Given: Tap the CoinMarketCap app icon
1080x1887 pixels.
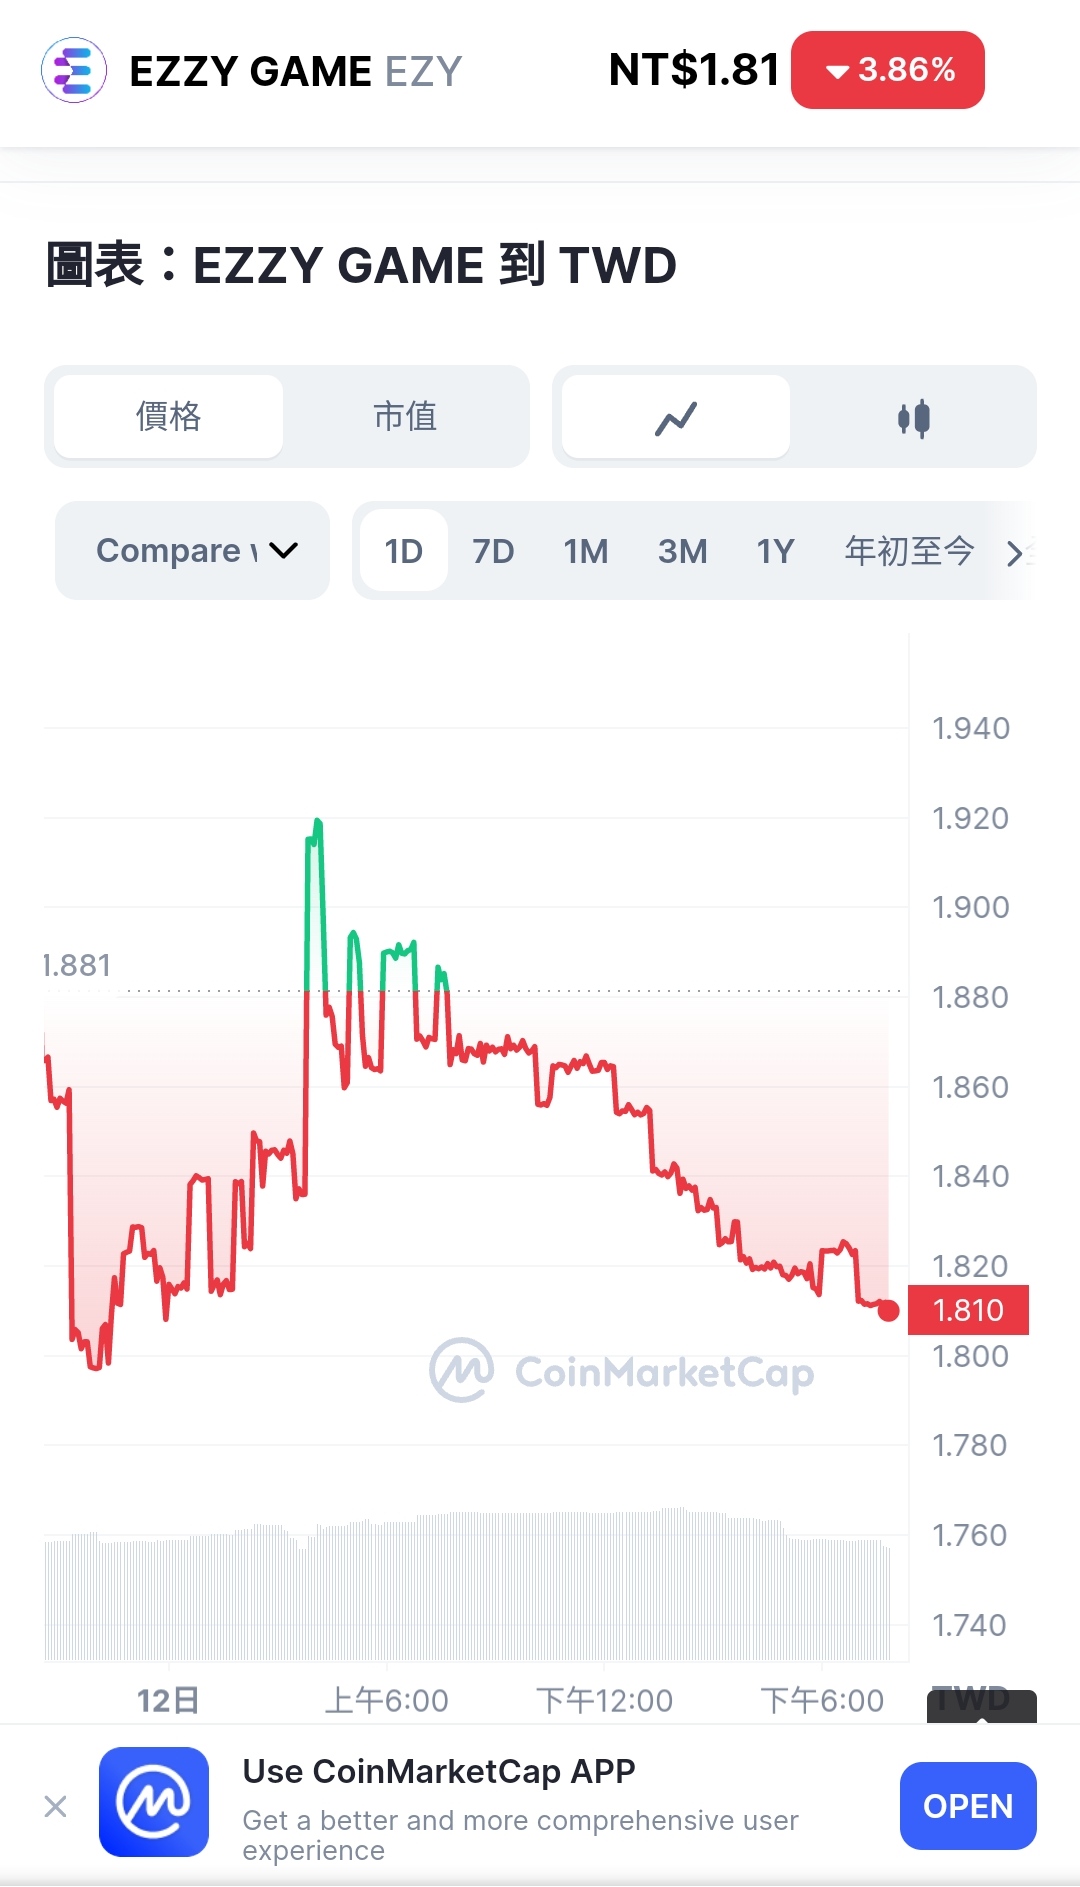Looking at the screenshot, I should pos(154,1802).
